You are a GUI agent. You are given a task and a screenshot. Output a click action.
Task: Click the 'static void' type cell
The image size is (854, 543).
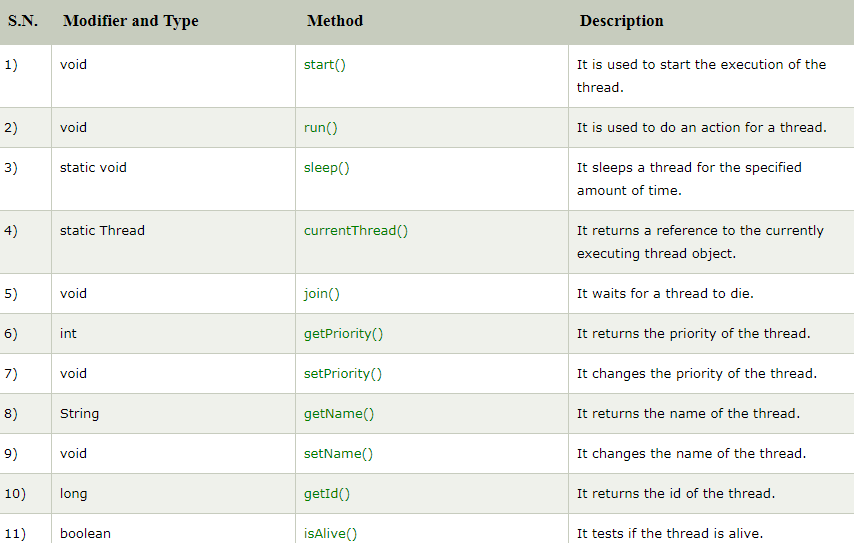click(93, 168)
